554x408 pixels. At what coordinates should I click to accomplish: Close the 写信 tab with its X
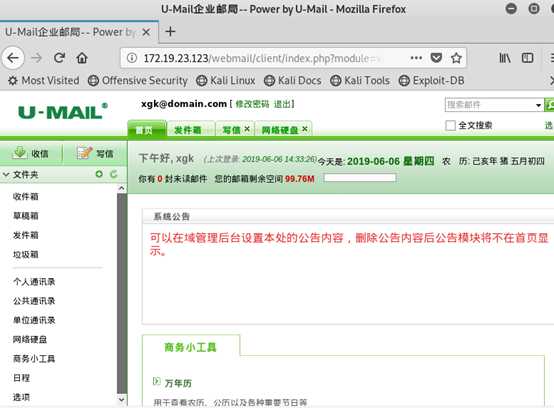click(x=247, y=129)
